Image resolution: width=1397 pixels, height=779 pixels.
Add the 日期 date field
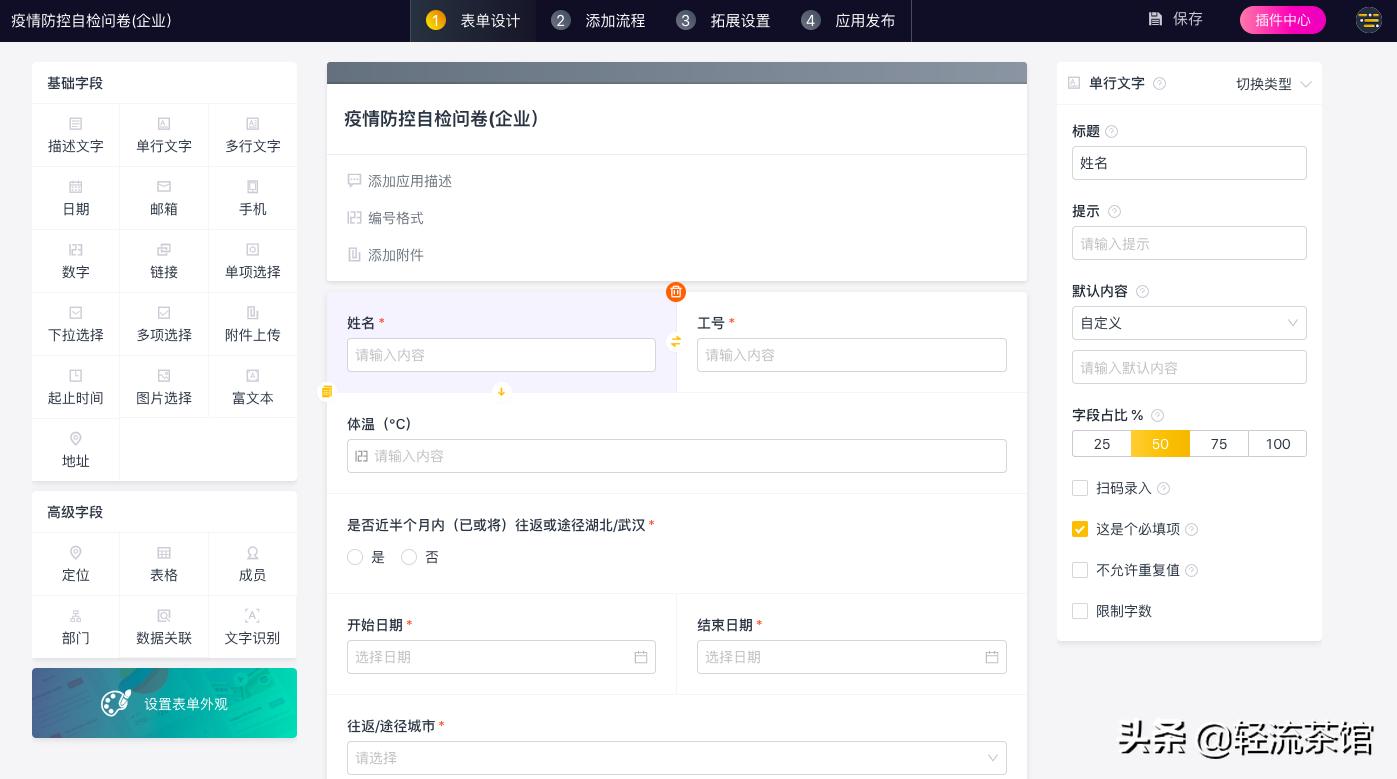point(76,198)
